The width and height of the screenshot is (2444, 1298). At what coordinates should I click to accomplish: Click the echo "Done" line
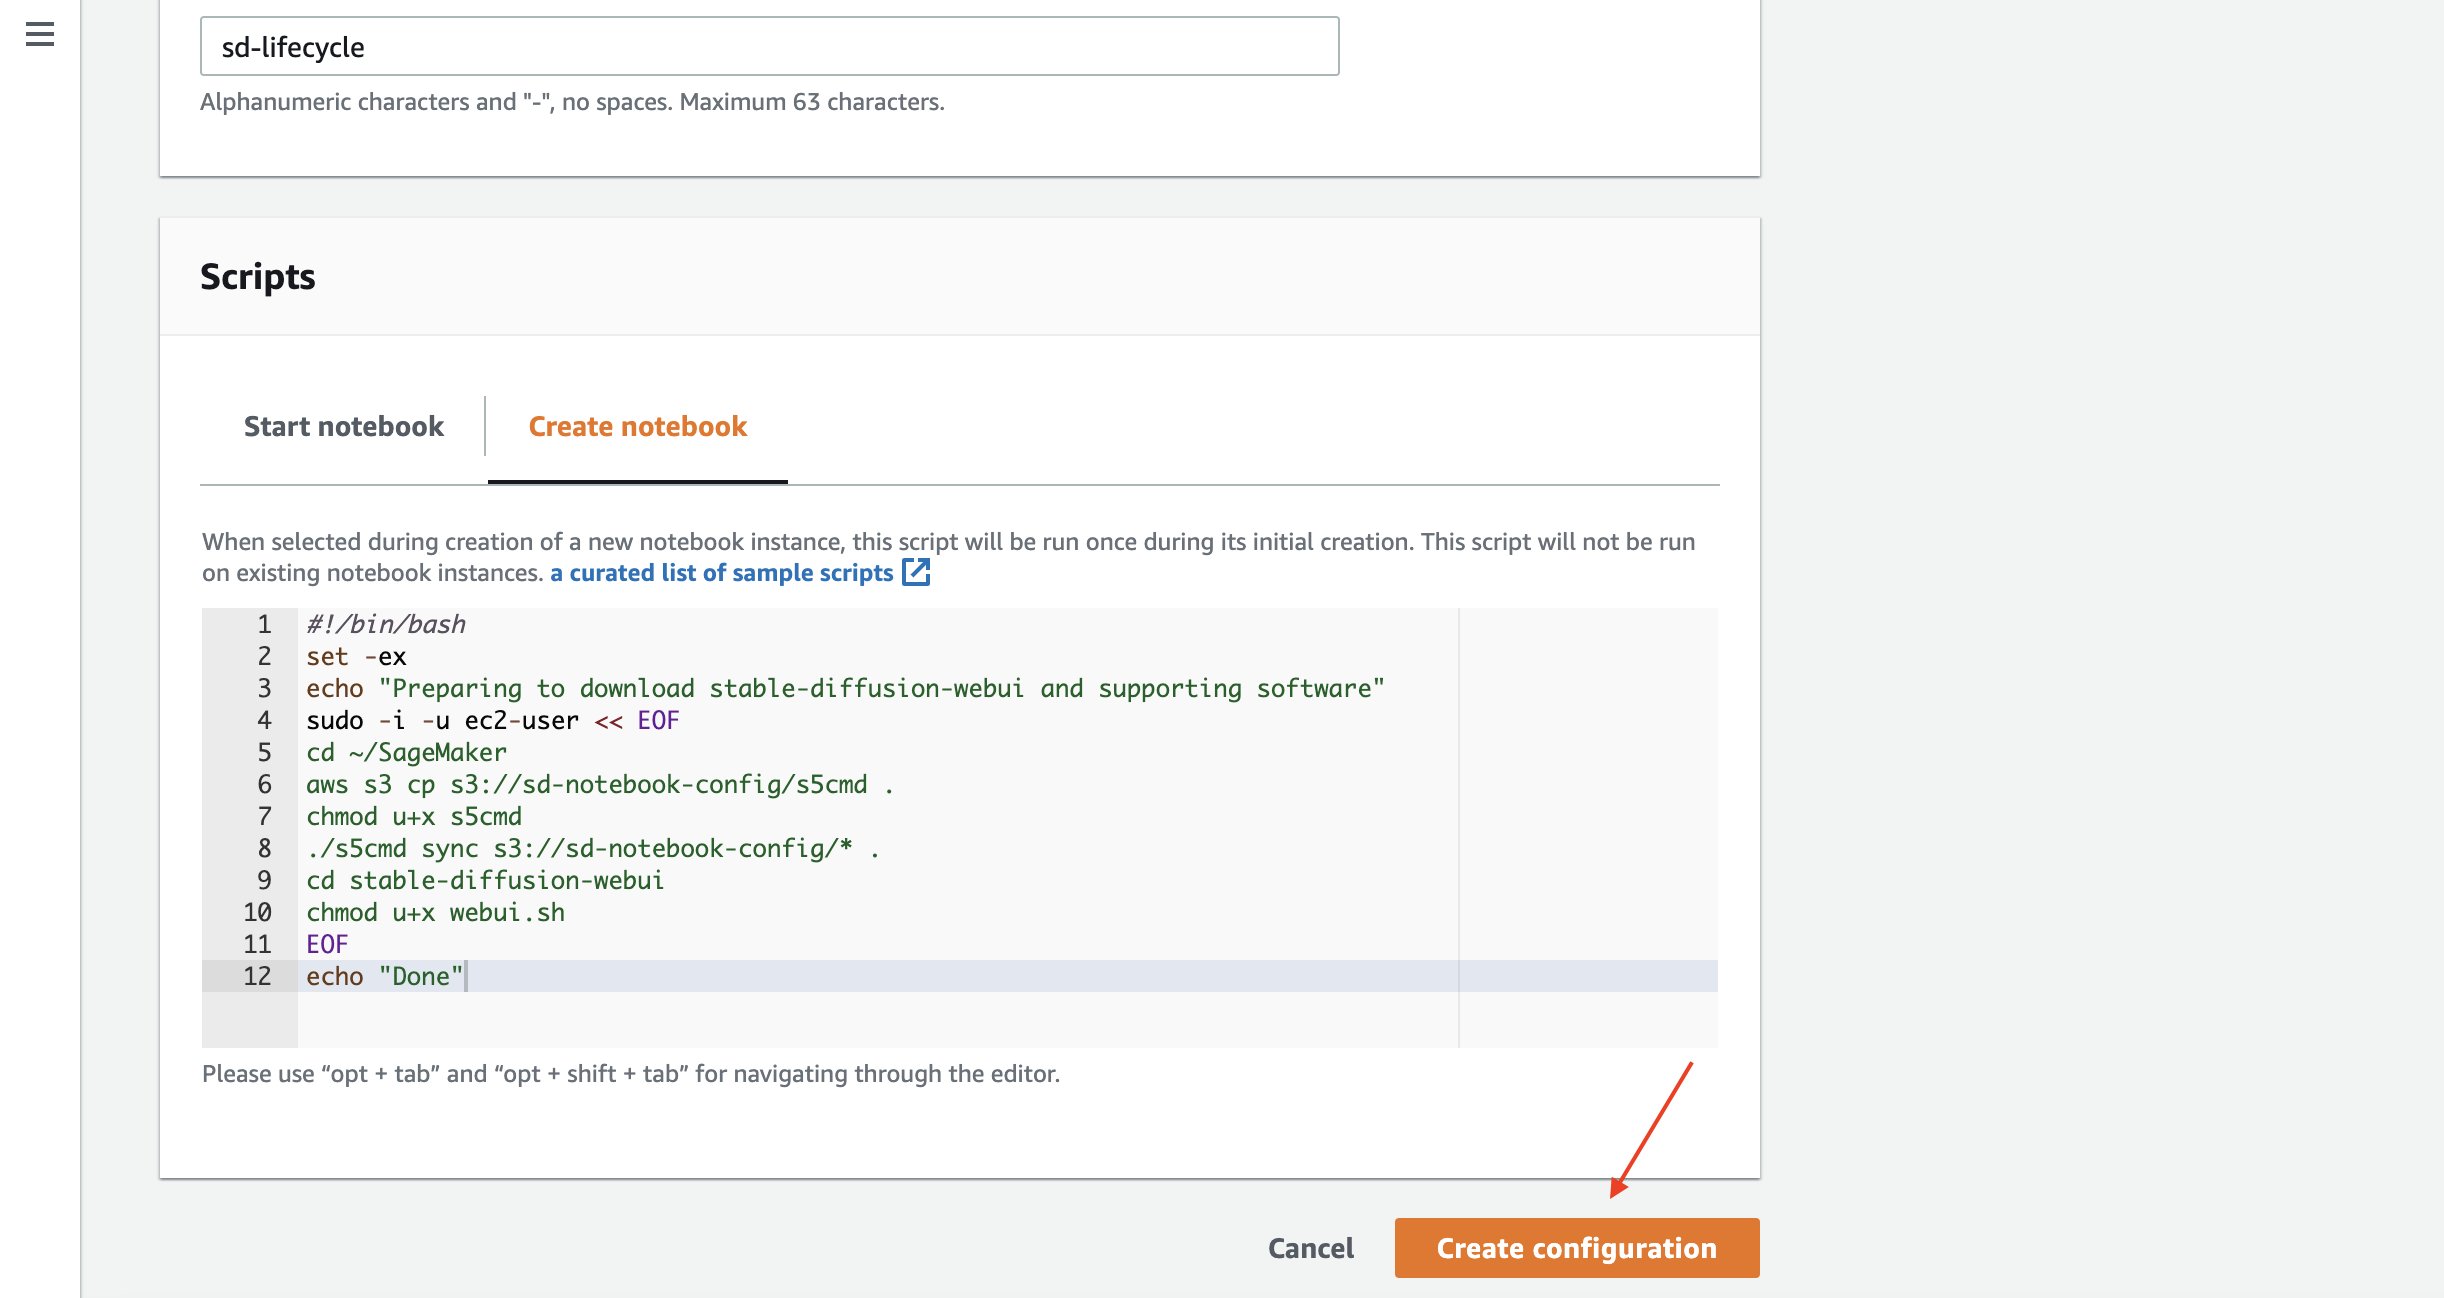(x=384, y=975)
